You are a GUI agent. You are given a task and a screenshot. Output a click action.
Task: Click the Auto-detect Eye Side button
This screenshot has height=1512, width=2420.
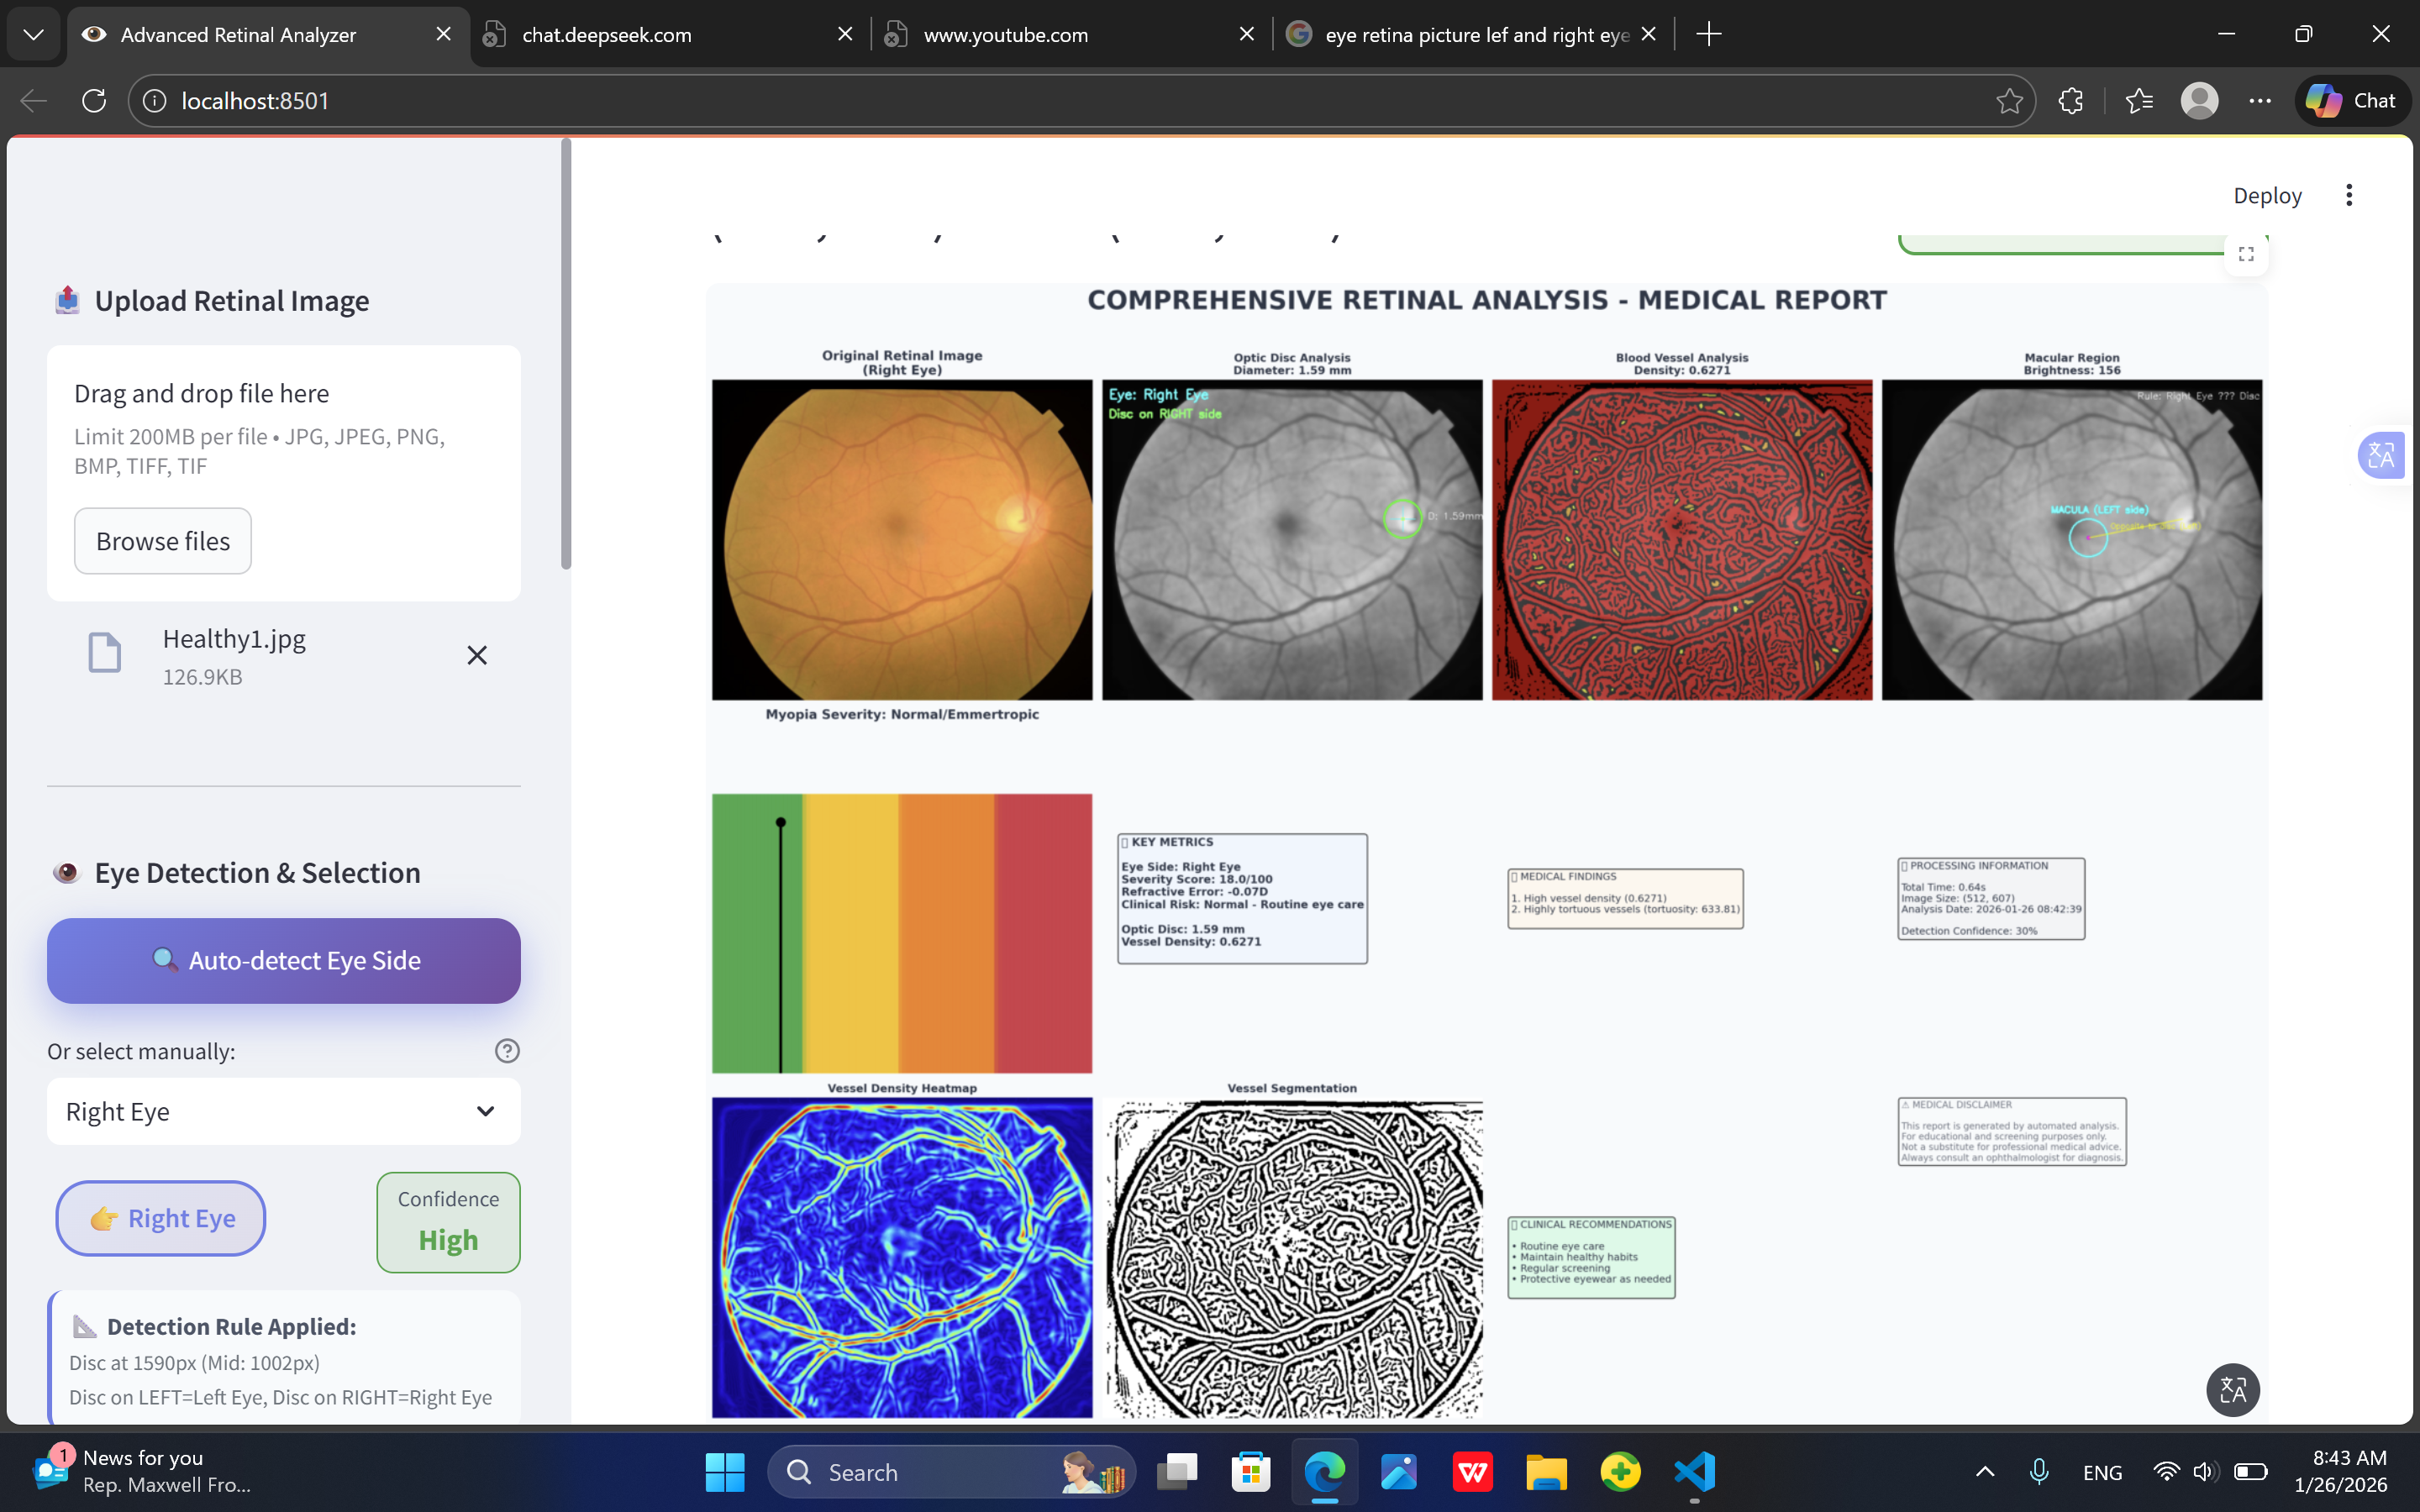283,960
